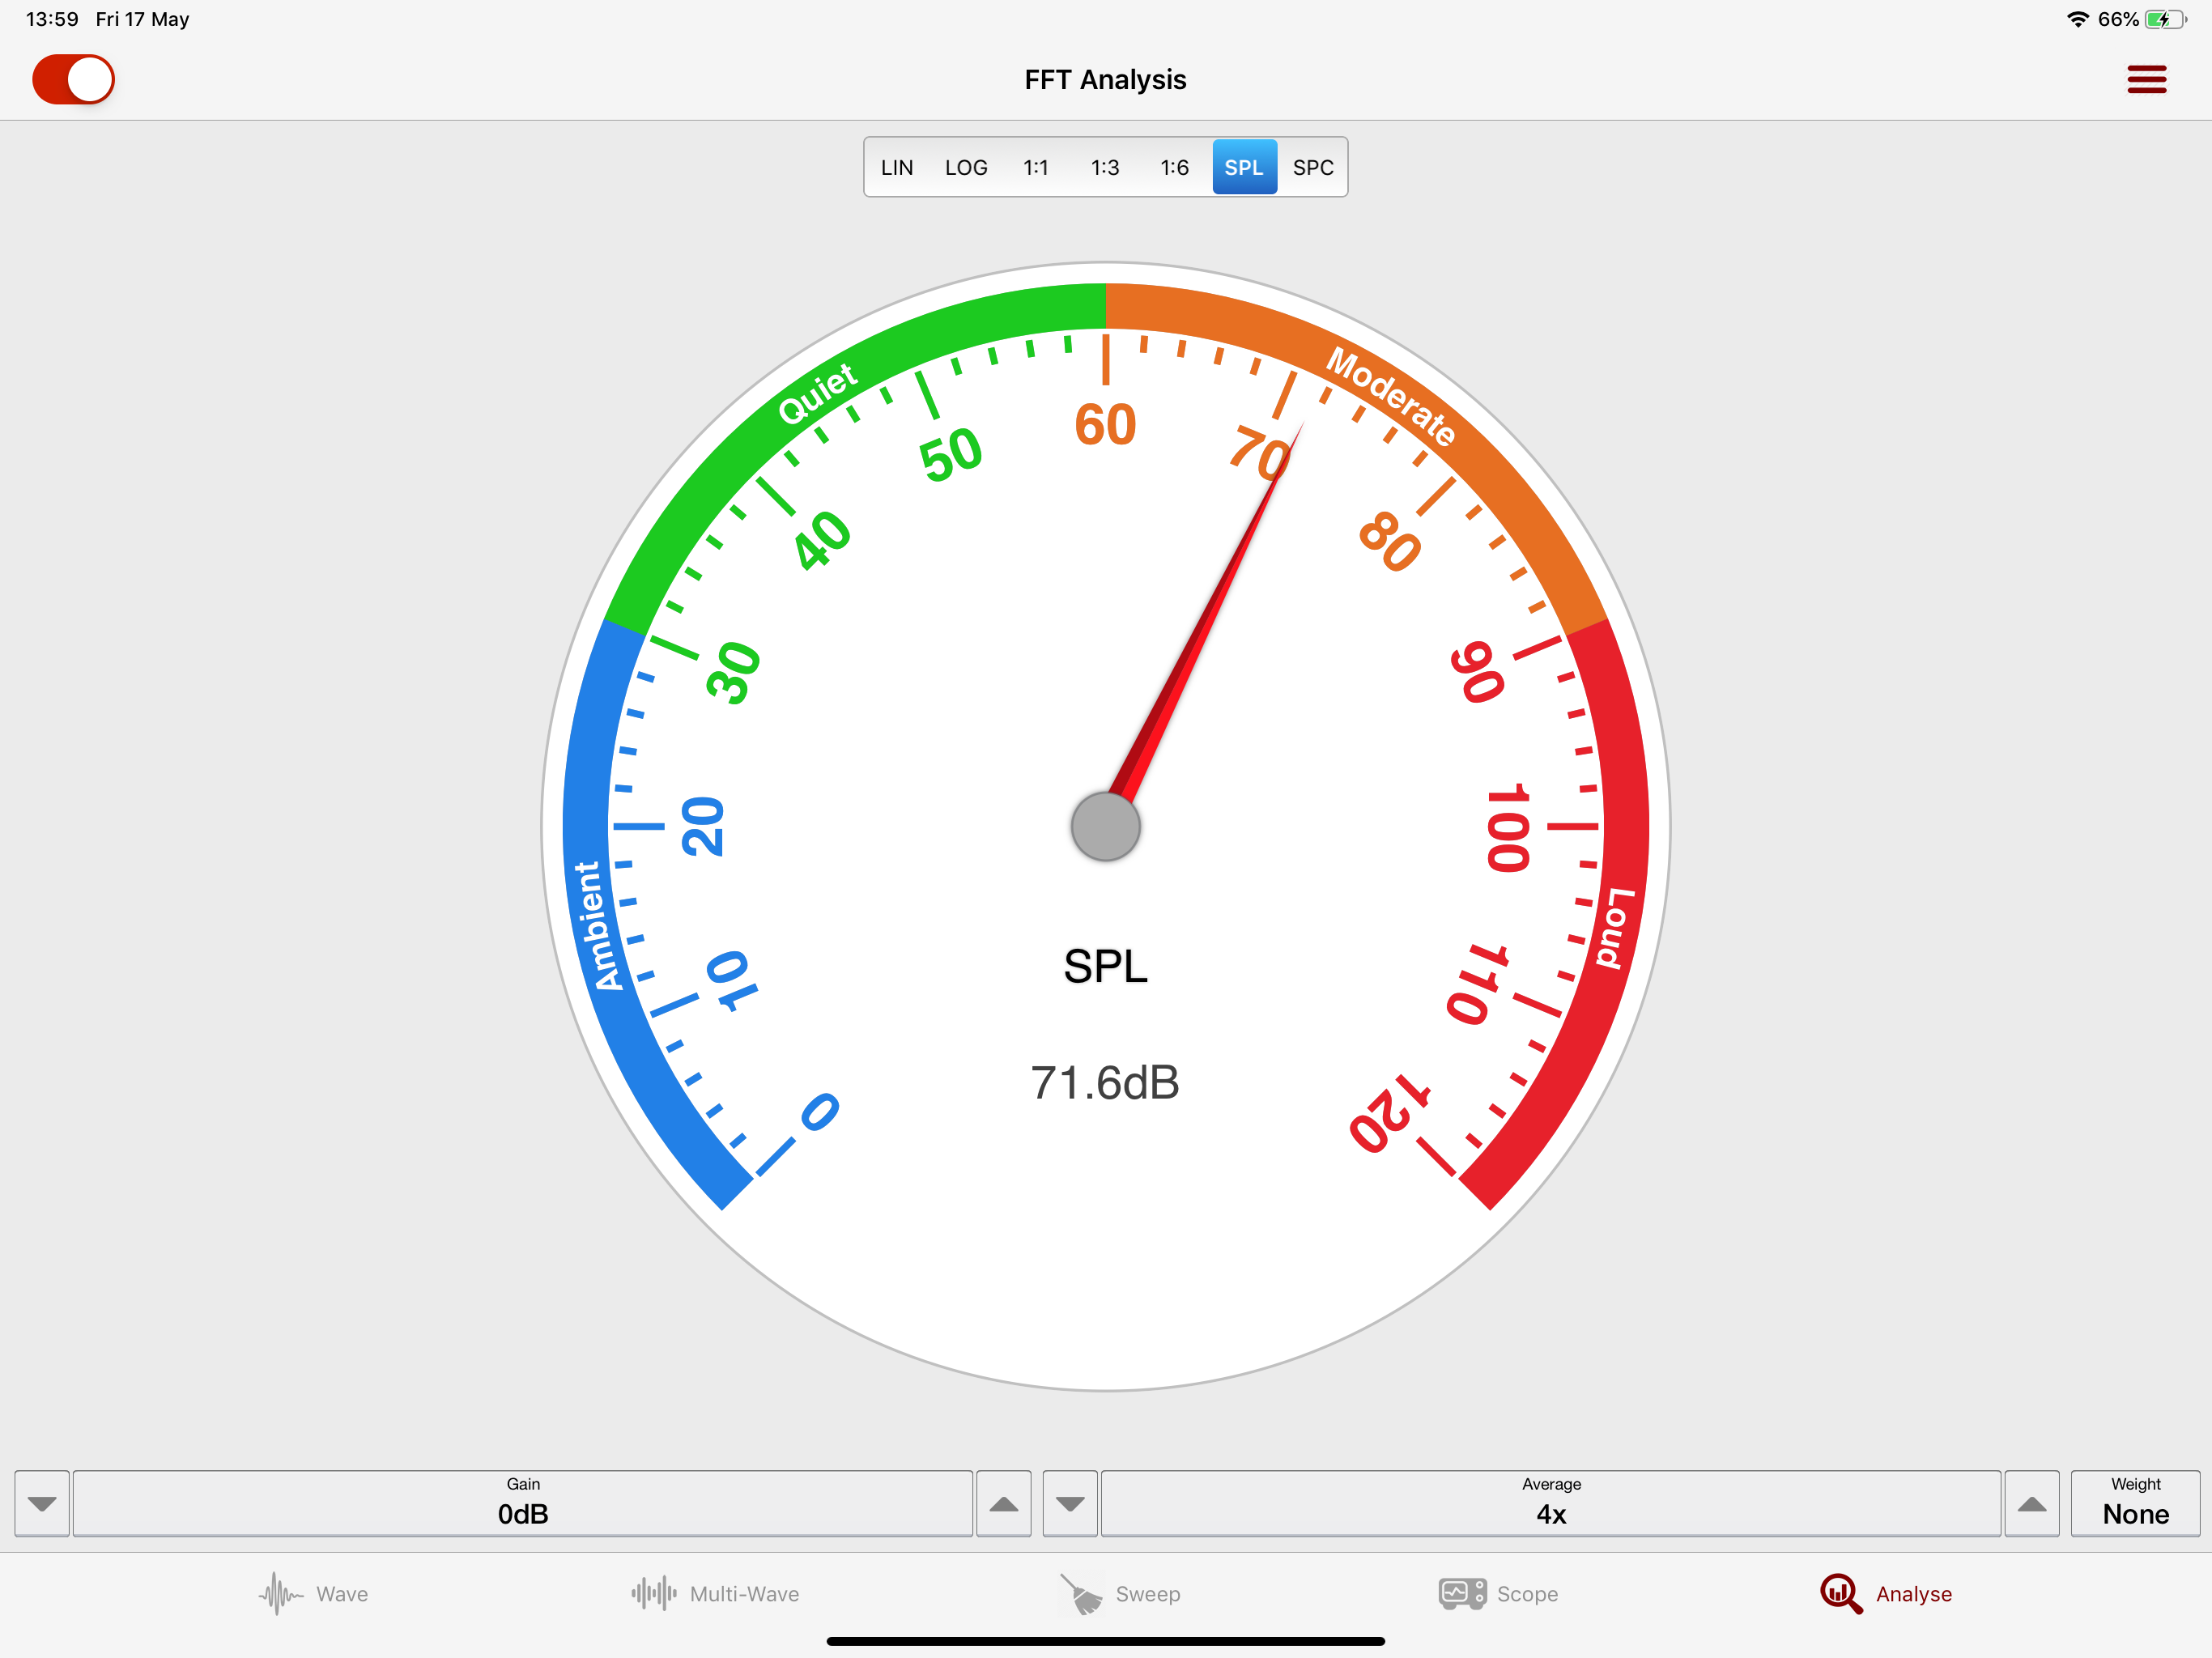Tap the Wi-Fi icon in status bar
Viewport: 2212px width, 1658px height.
2078,19
